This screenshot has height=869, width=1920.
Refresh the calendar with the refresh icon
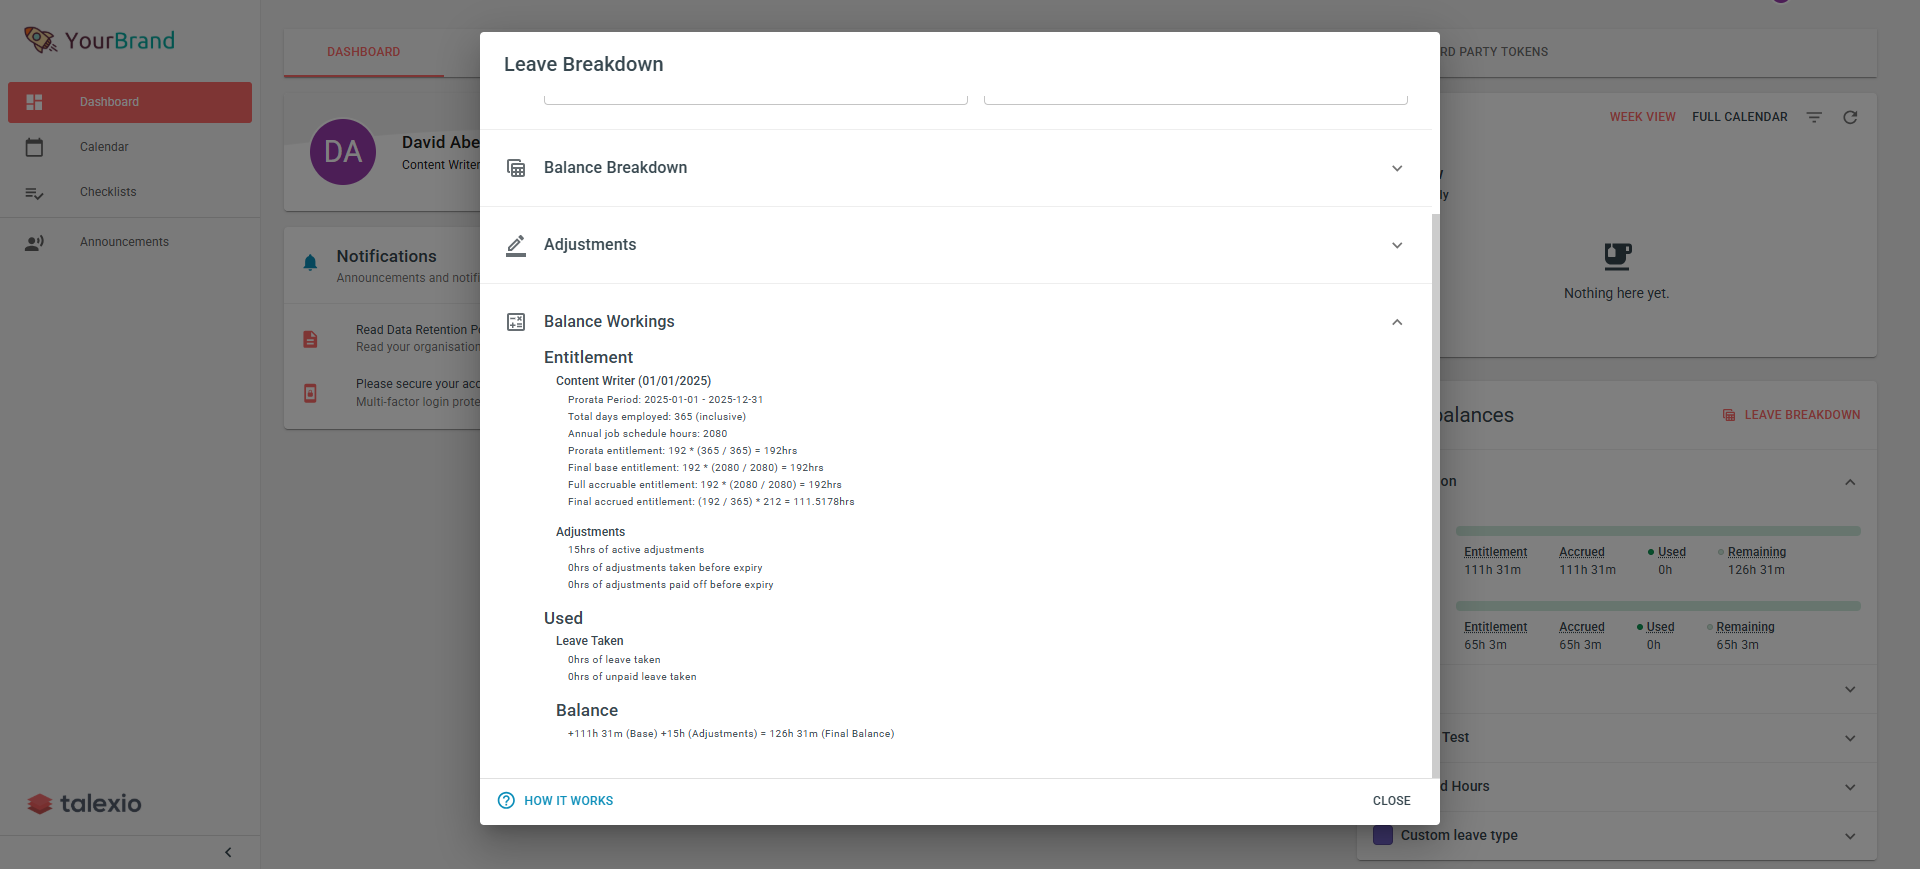(1850, 117)
